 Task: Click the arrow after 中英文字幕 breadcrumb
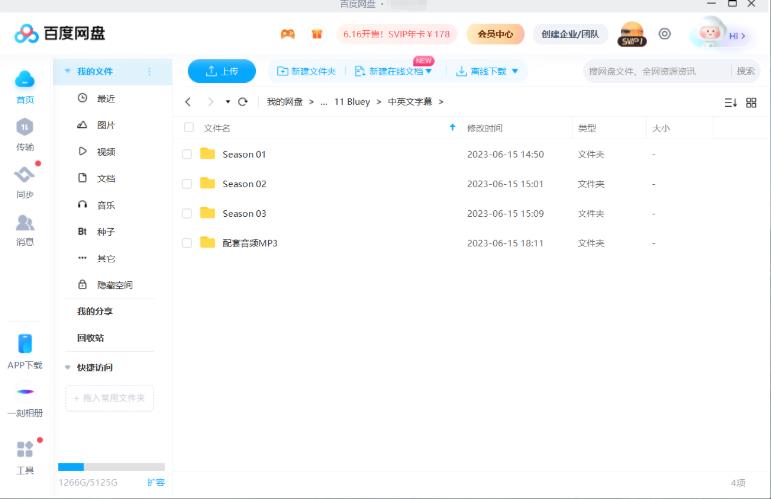pos(441,102)
